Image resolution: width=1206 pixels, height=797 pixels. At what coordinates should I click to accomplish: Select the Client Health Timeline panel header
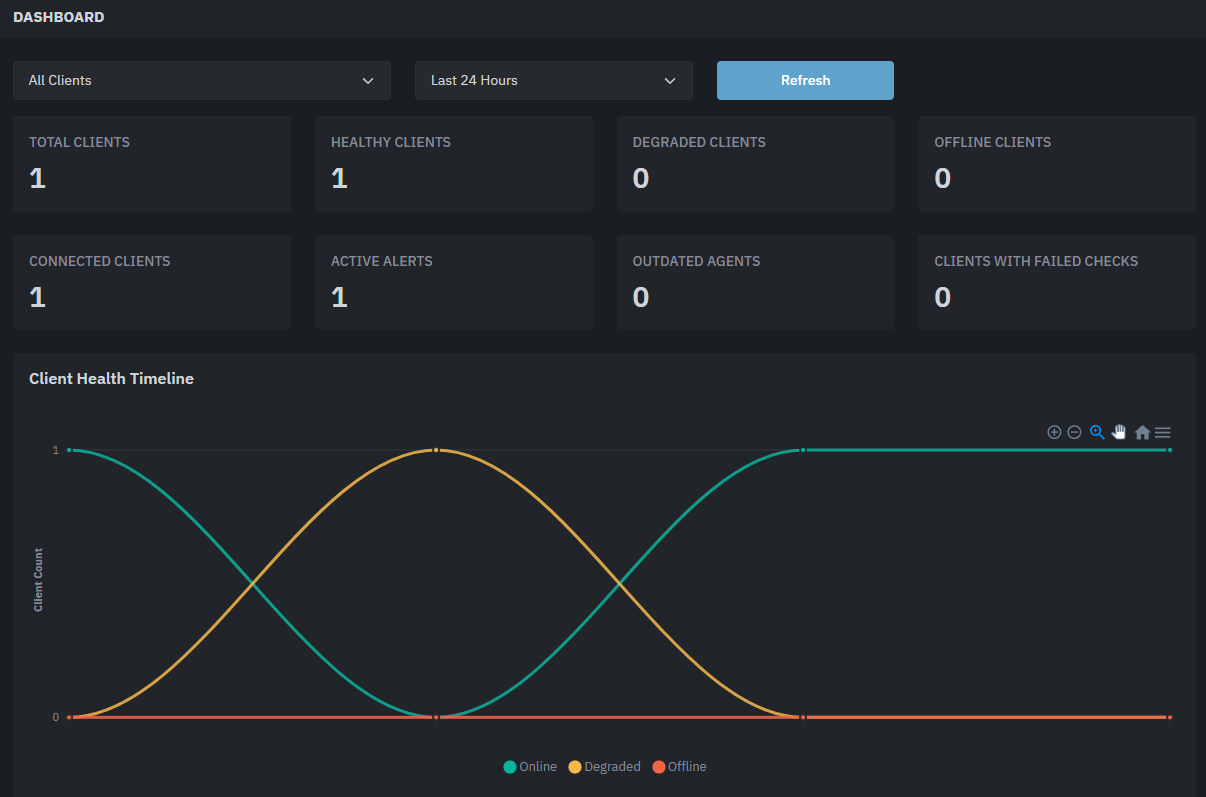tap(111, 378)
